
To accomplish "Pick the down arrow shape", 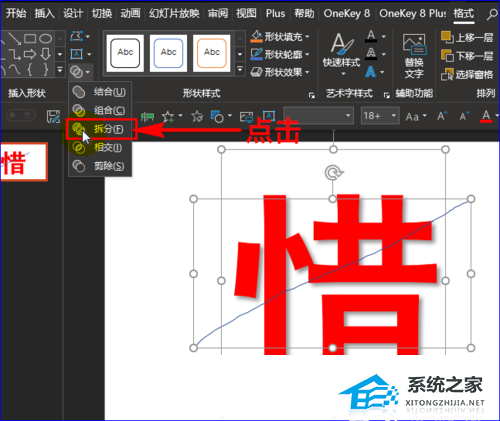I will point(46,54).
